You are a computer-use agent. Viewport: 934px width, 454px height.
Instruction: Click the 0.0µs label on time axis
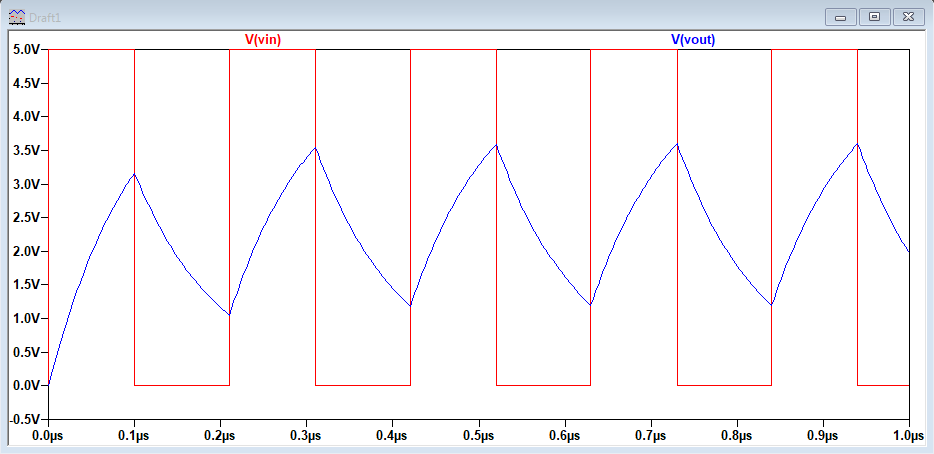point(48,436)
